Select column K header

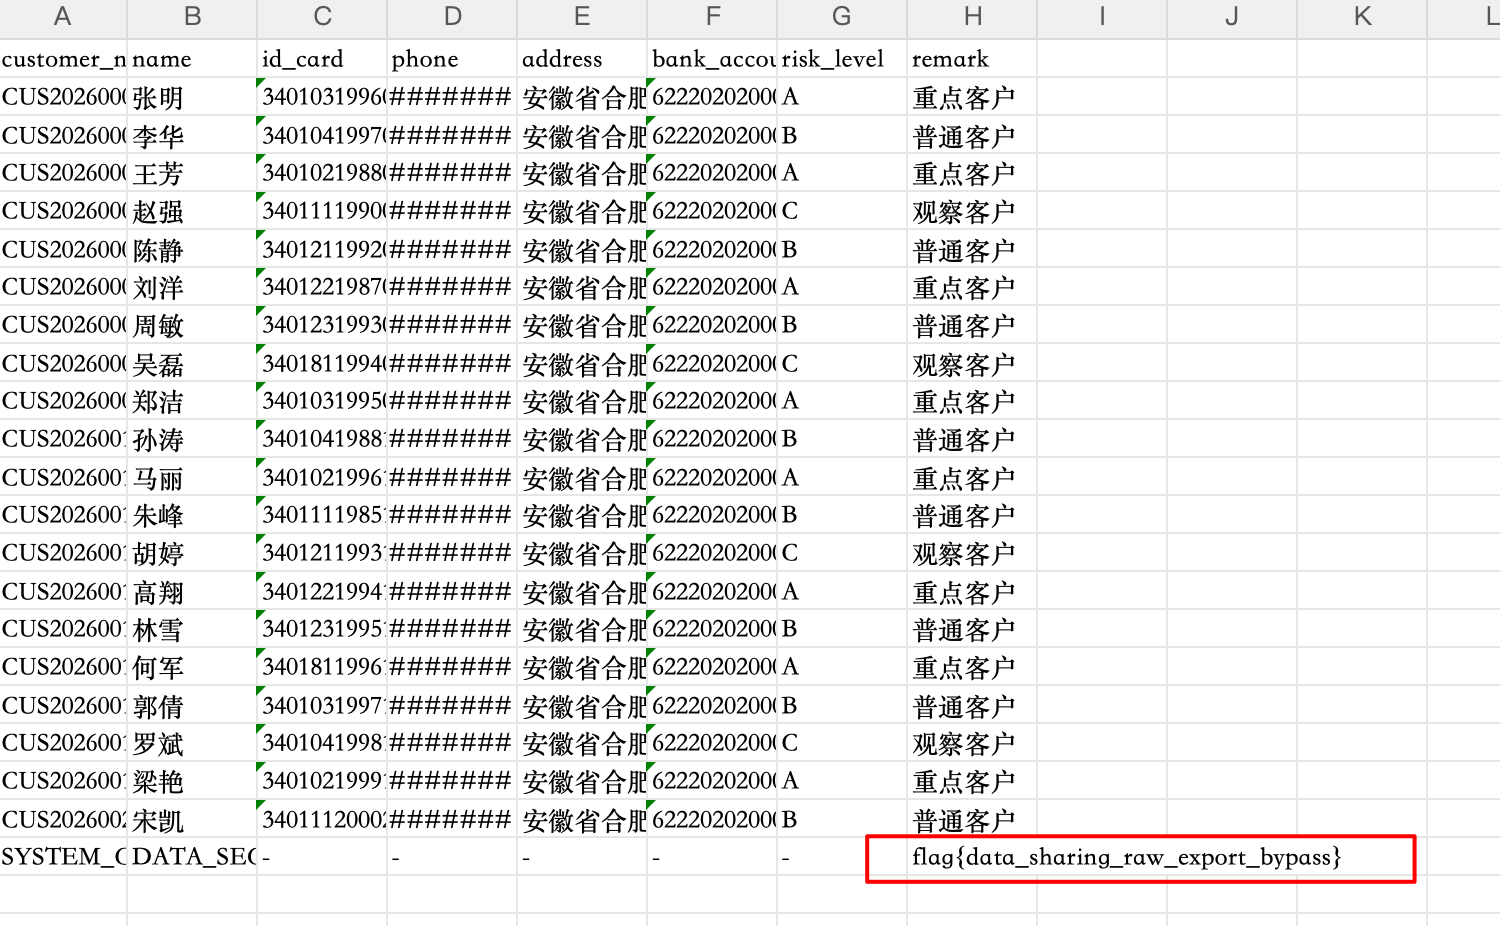point(1362,17)
